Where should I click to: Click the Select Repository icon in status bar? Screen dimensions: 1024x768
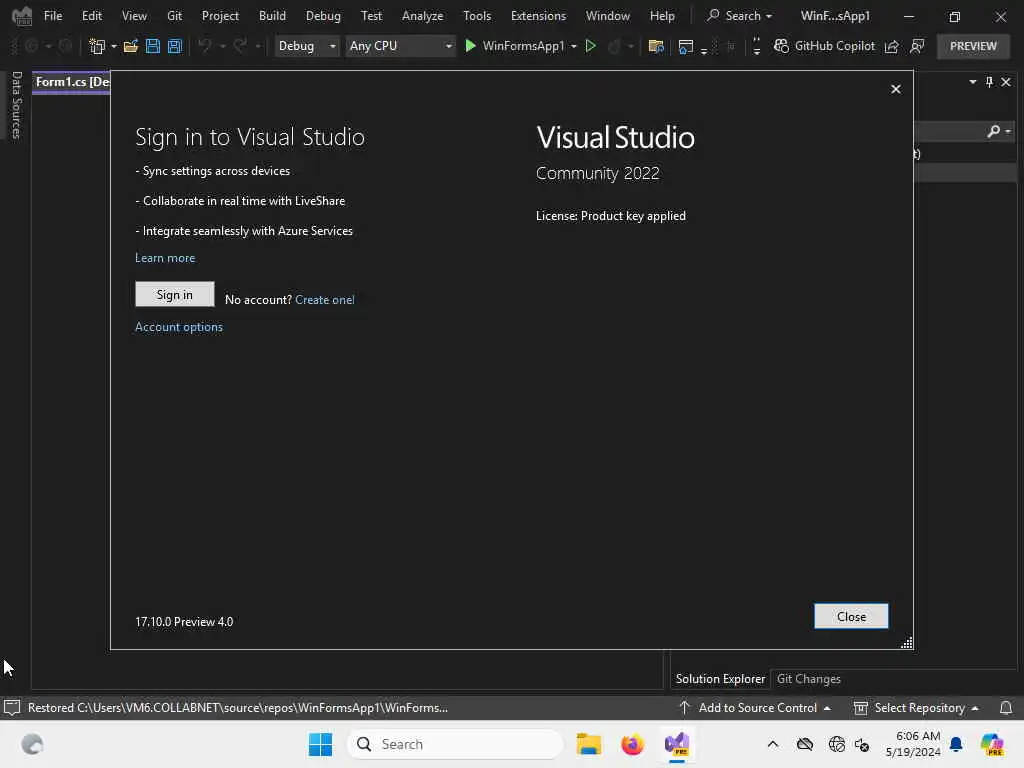[861, 708]
